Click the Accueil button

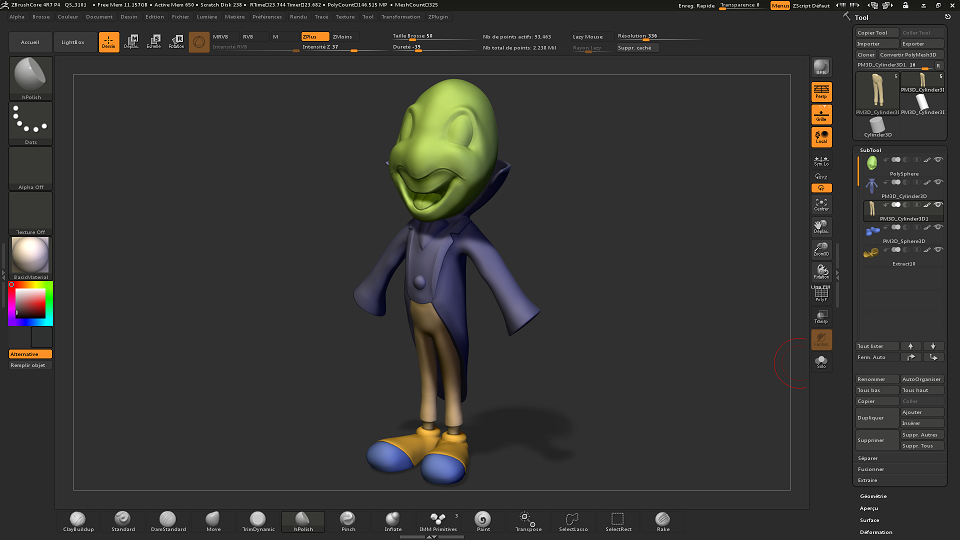coord(30,42)
